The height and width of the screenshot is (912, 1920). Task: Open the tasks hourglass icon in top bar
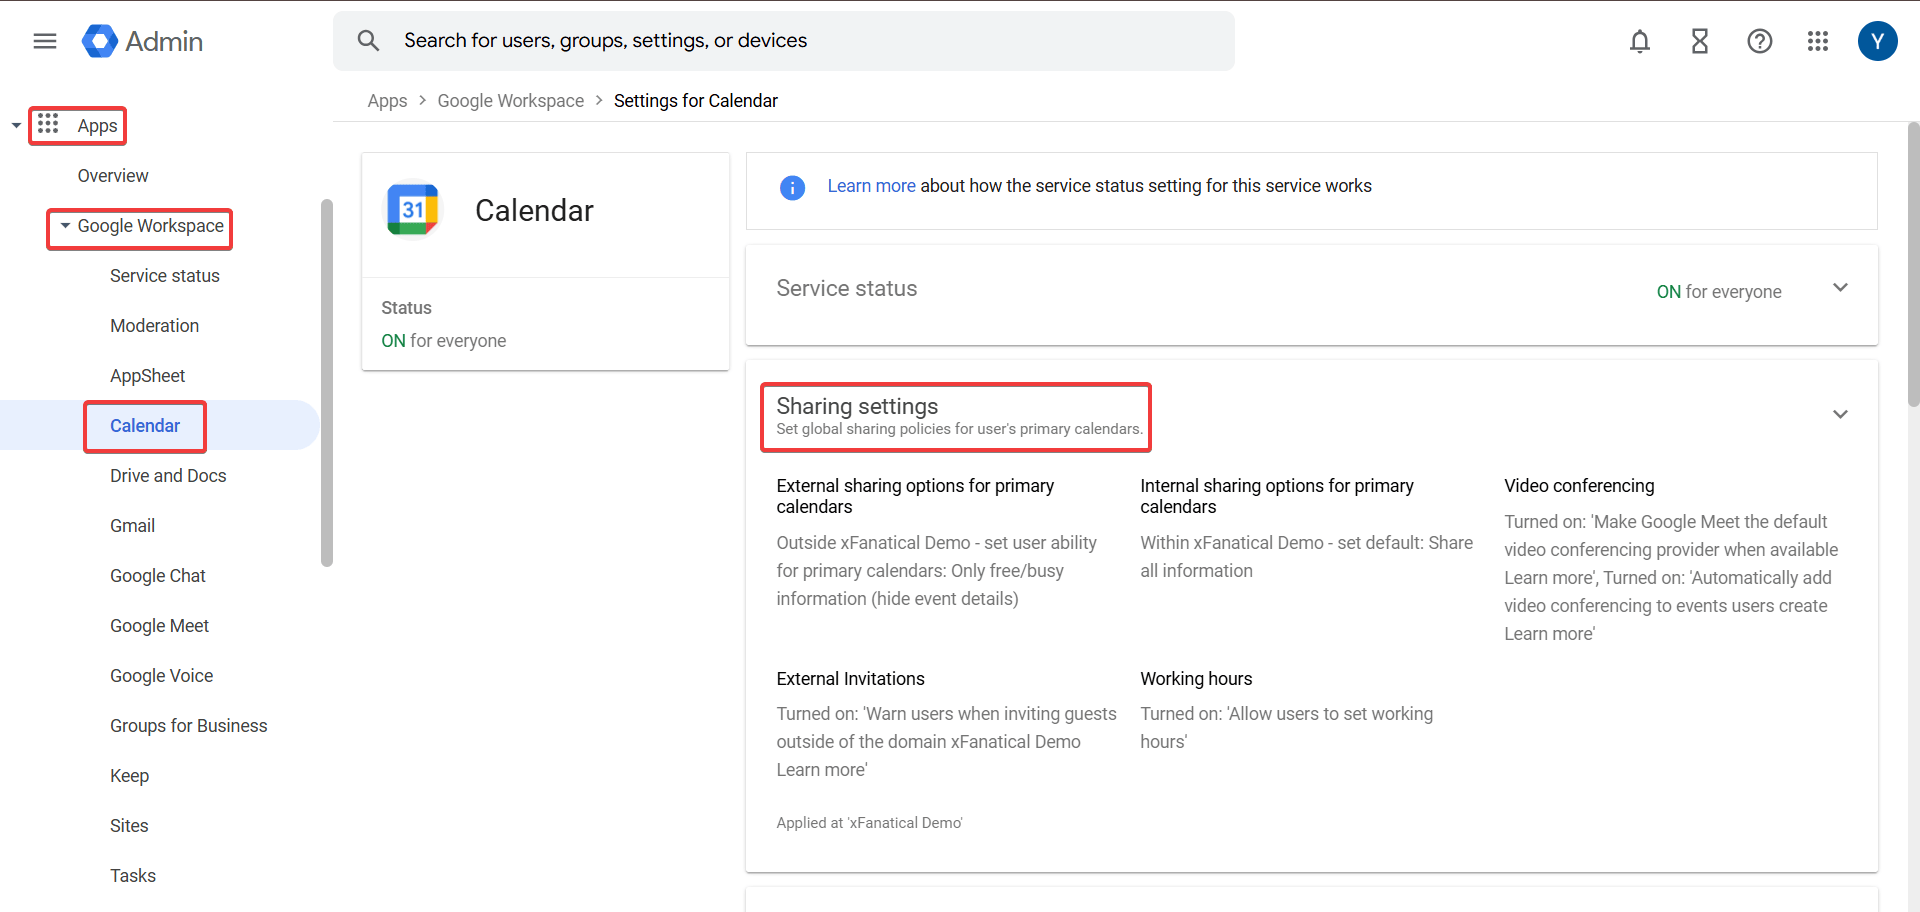1699,41
